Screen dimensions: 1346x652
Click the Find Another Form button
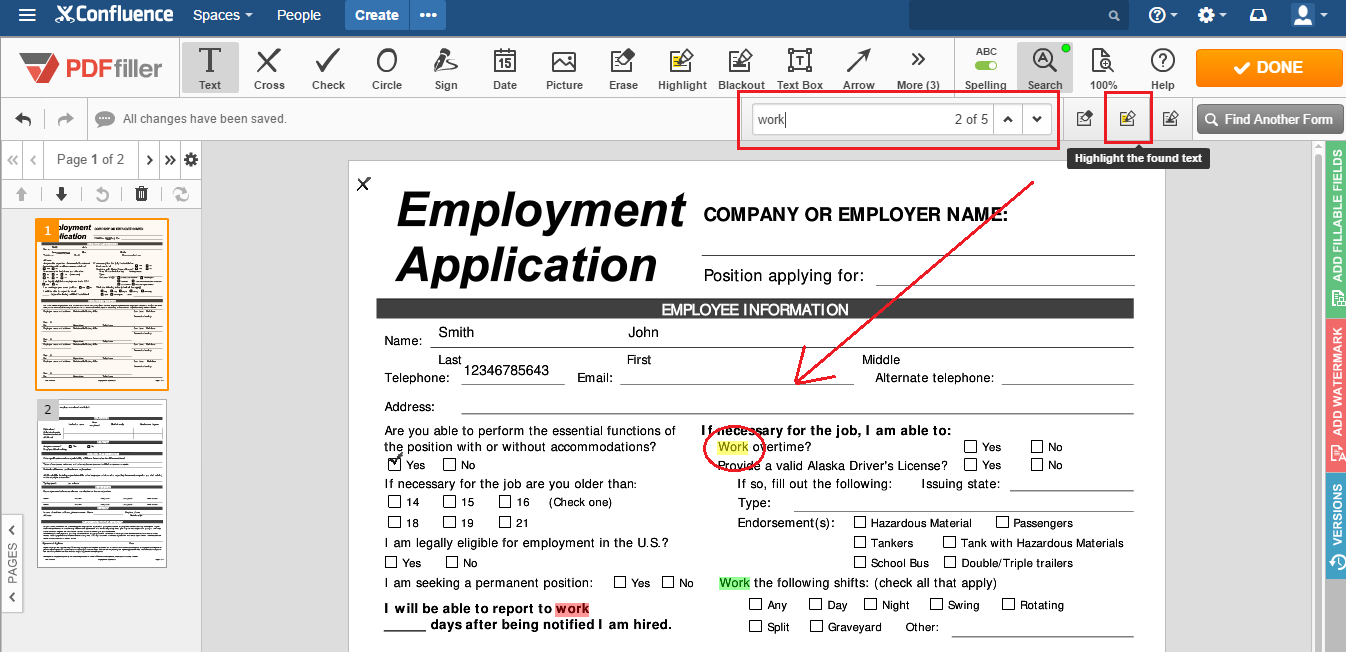coord(1269,119)
